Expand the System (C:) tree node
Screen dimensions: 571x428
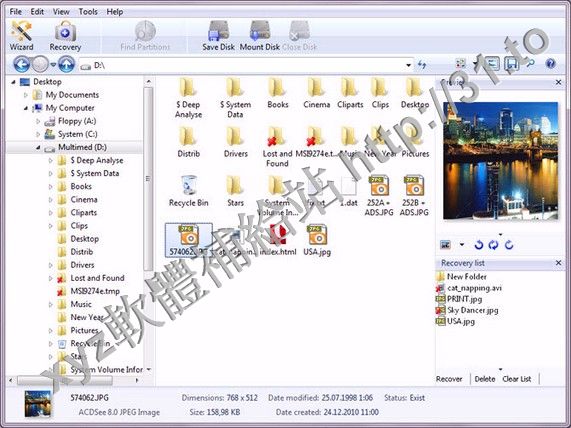[x=38, y=134]
